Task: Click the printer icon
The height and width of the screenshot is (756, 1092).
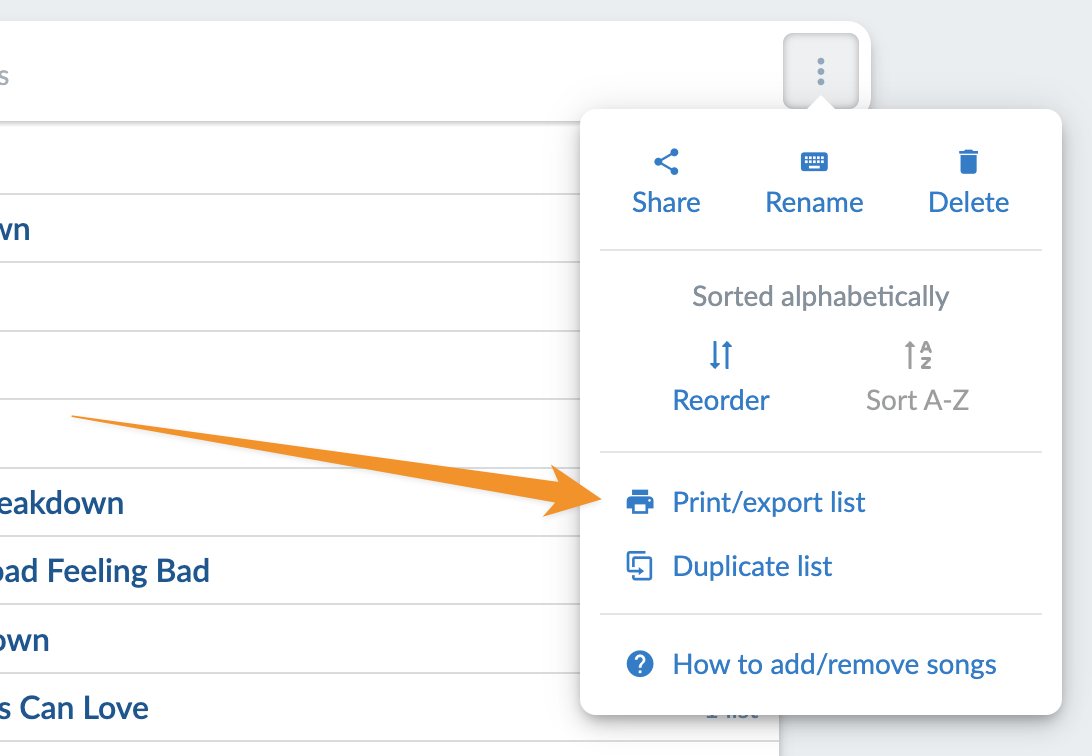Action: click(640, 502)
